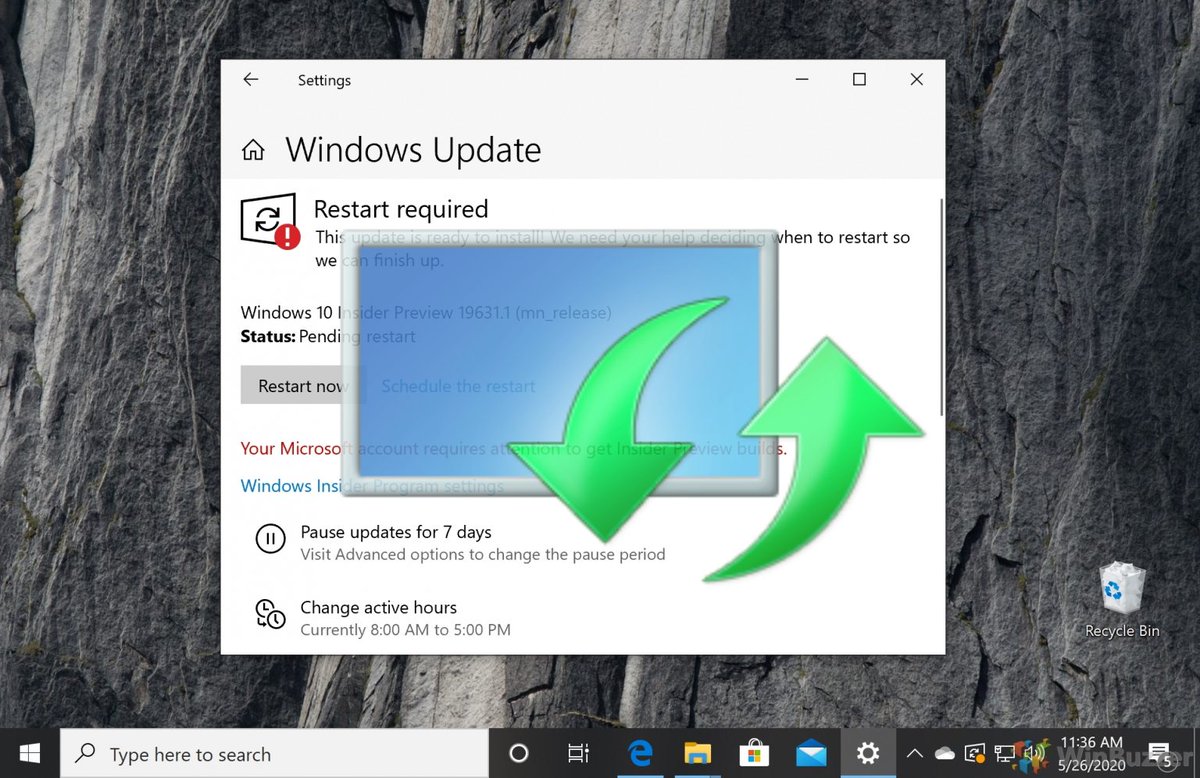Viewport: 1200px width, 778px height.
Task: Open Settings home via the house icon
Action: point(253,151)
